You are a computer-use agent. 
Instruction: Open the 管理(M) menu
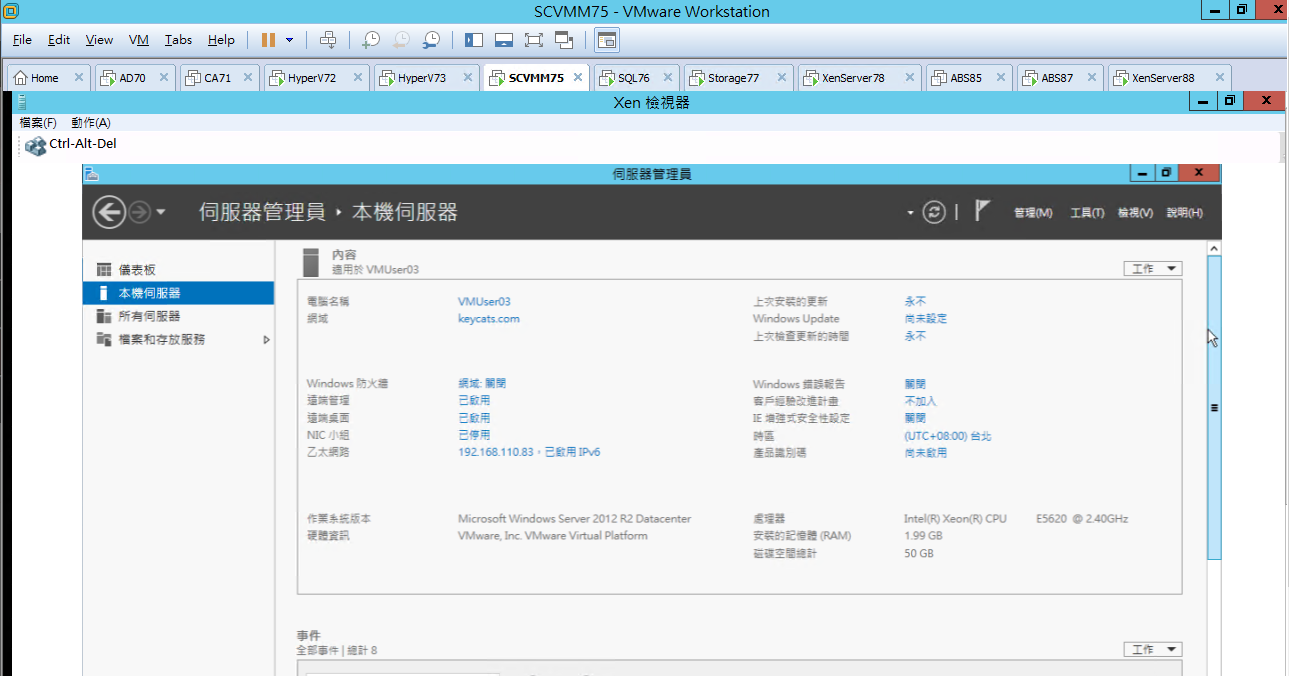(x=1033, y=213)
